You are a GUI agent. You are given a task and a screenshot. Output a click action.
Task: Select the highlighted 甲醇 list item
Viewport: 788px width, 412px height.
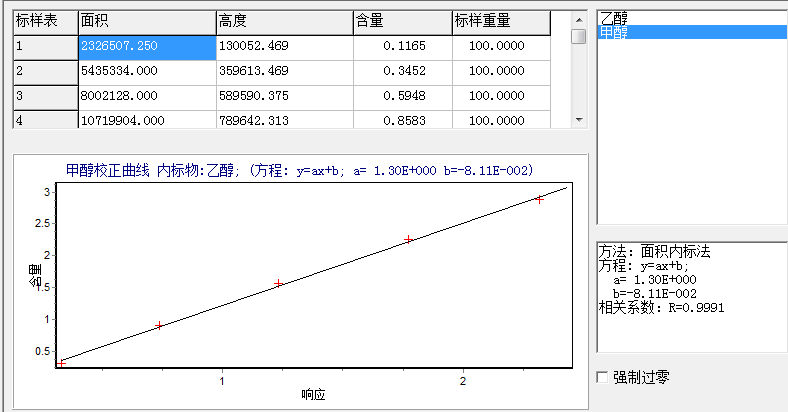tap(615, 32)
